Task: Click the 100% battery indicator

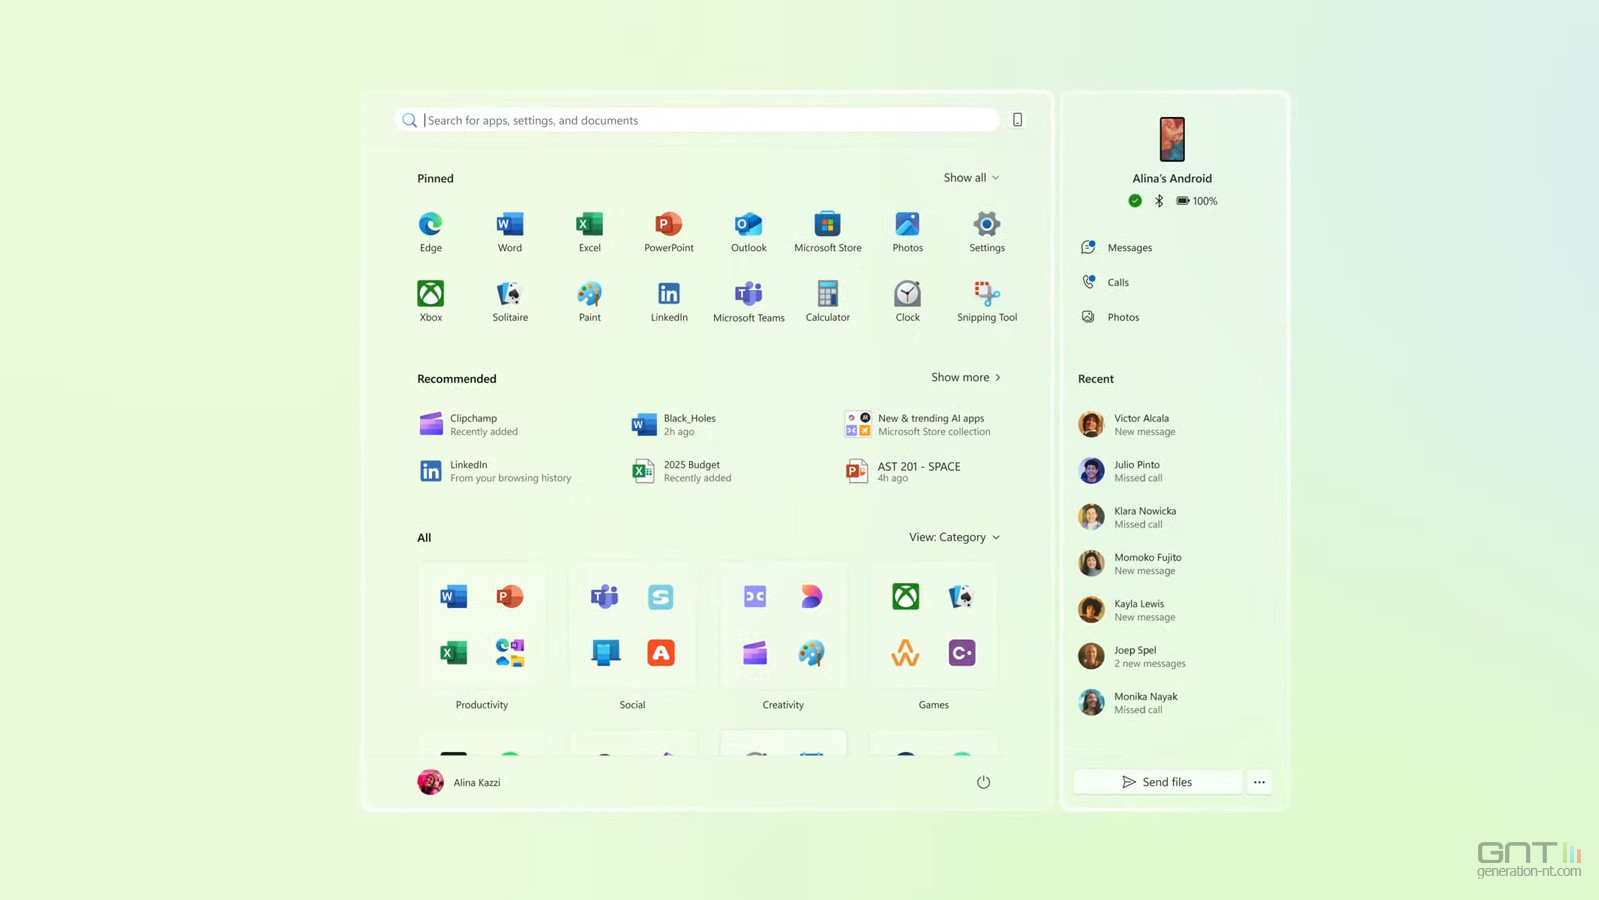Action: click(x=1197, y=201)
